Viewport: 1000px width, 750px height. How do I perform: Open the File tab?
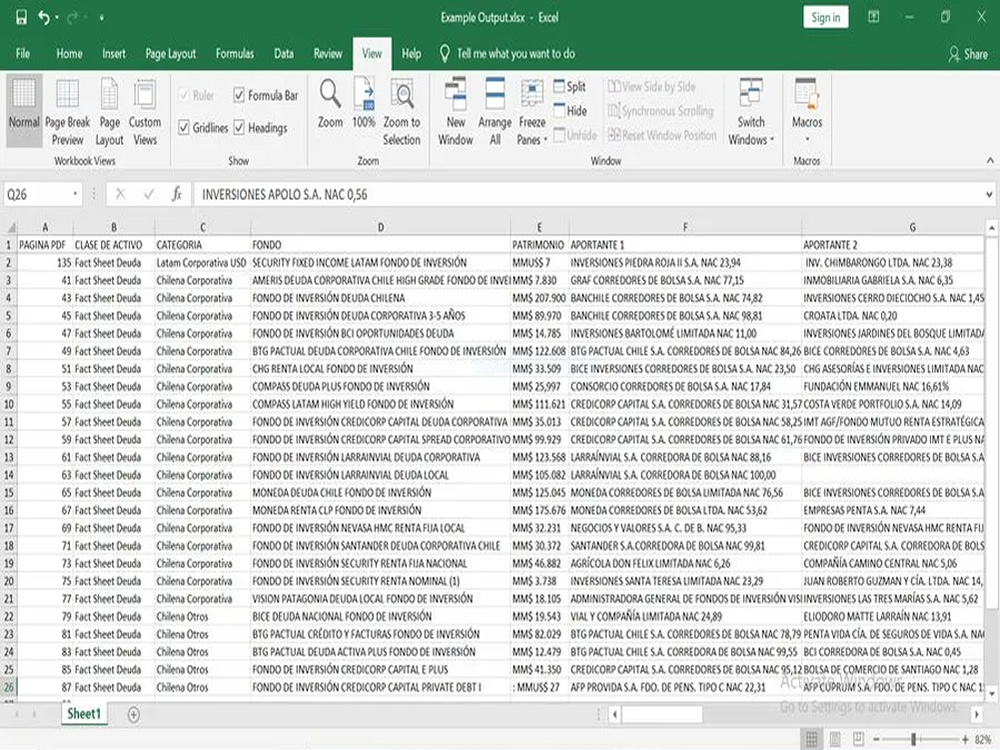(x=23, y=54)
